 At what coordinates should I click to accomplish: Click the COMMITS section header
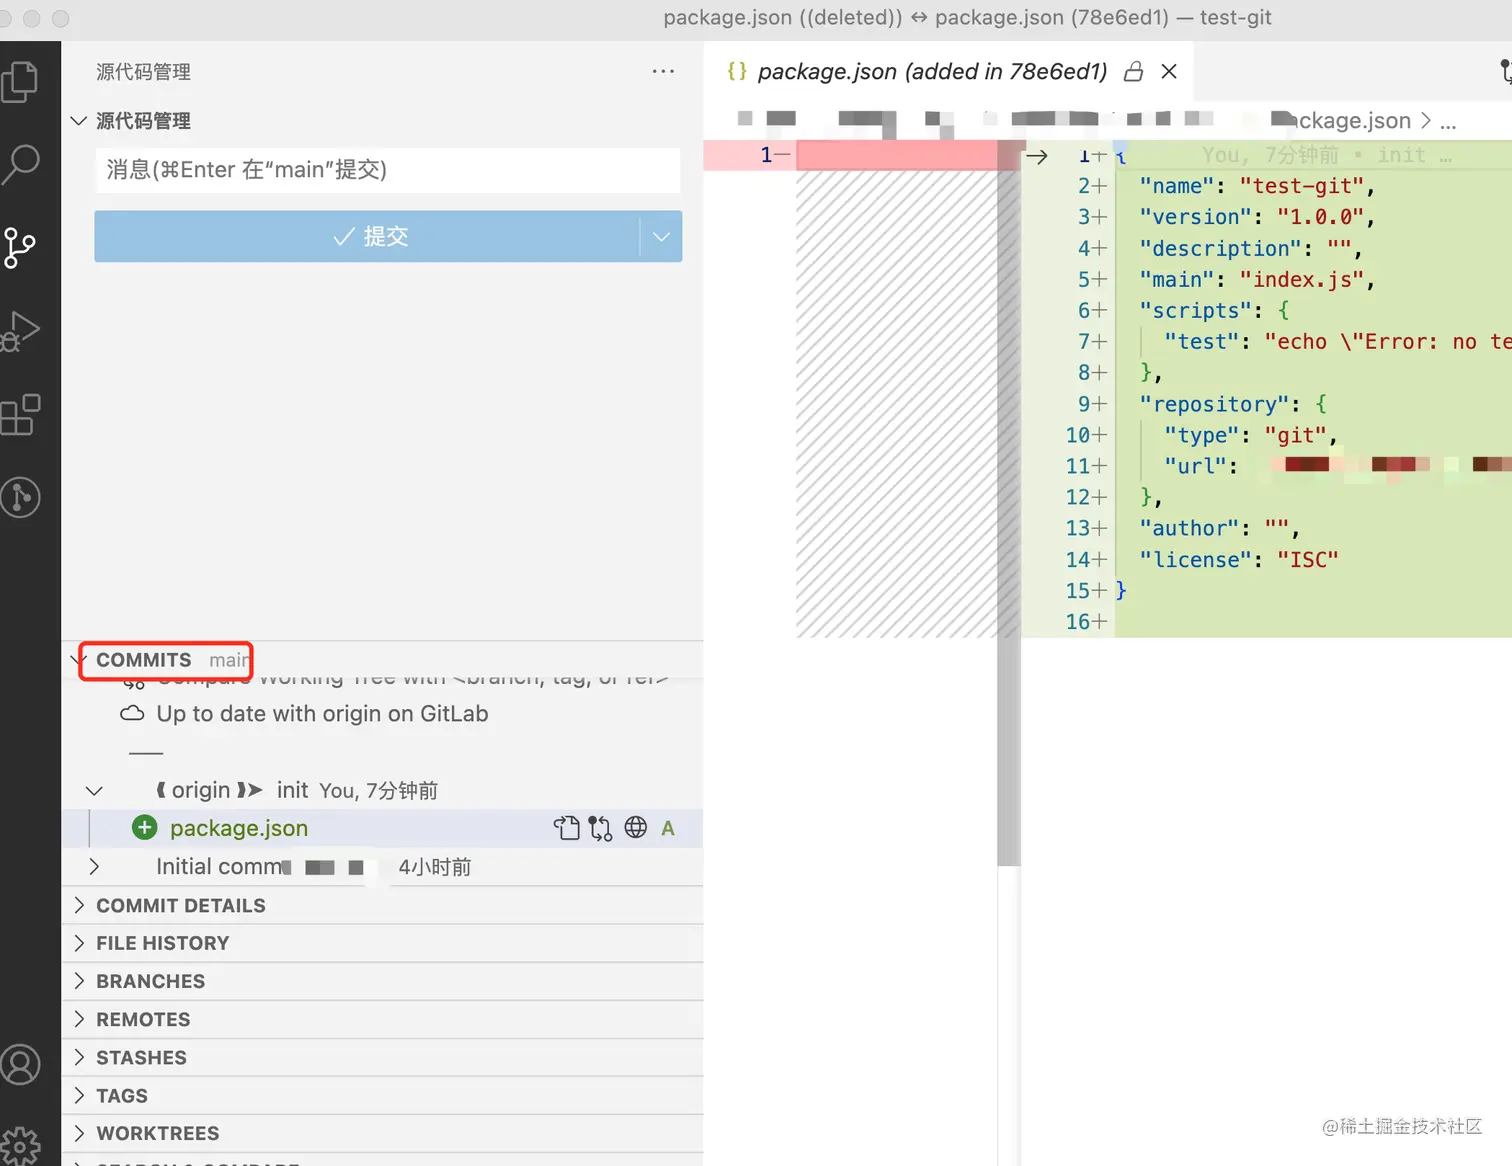382,660
